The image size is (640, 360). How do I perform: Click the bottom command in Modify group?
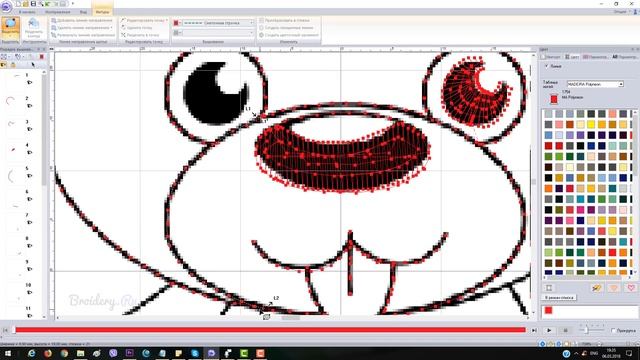(289, 35)
